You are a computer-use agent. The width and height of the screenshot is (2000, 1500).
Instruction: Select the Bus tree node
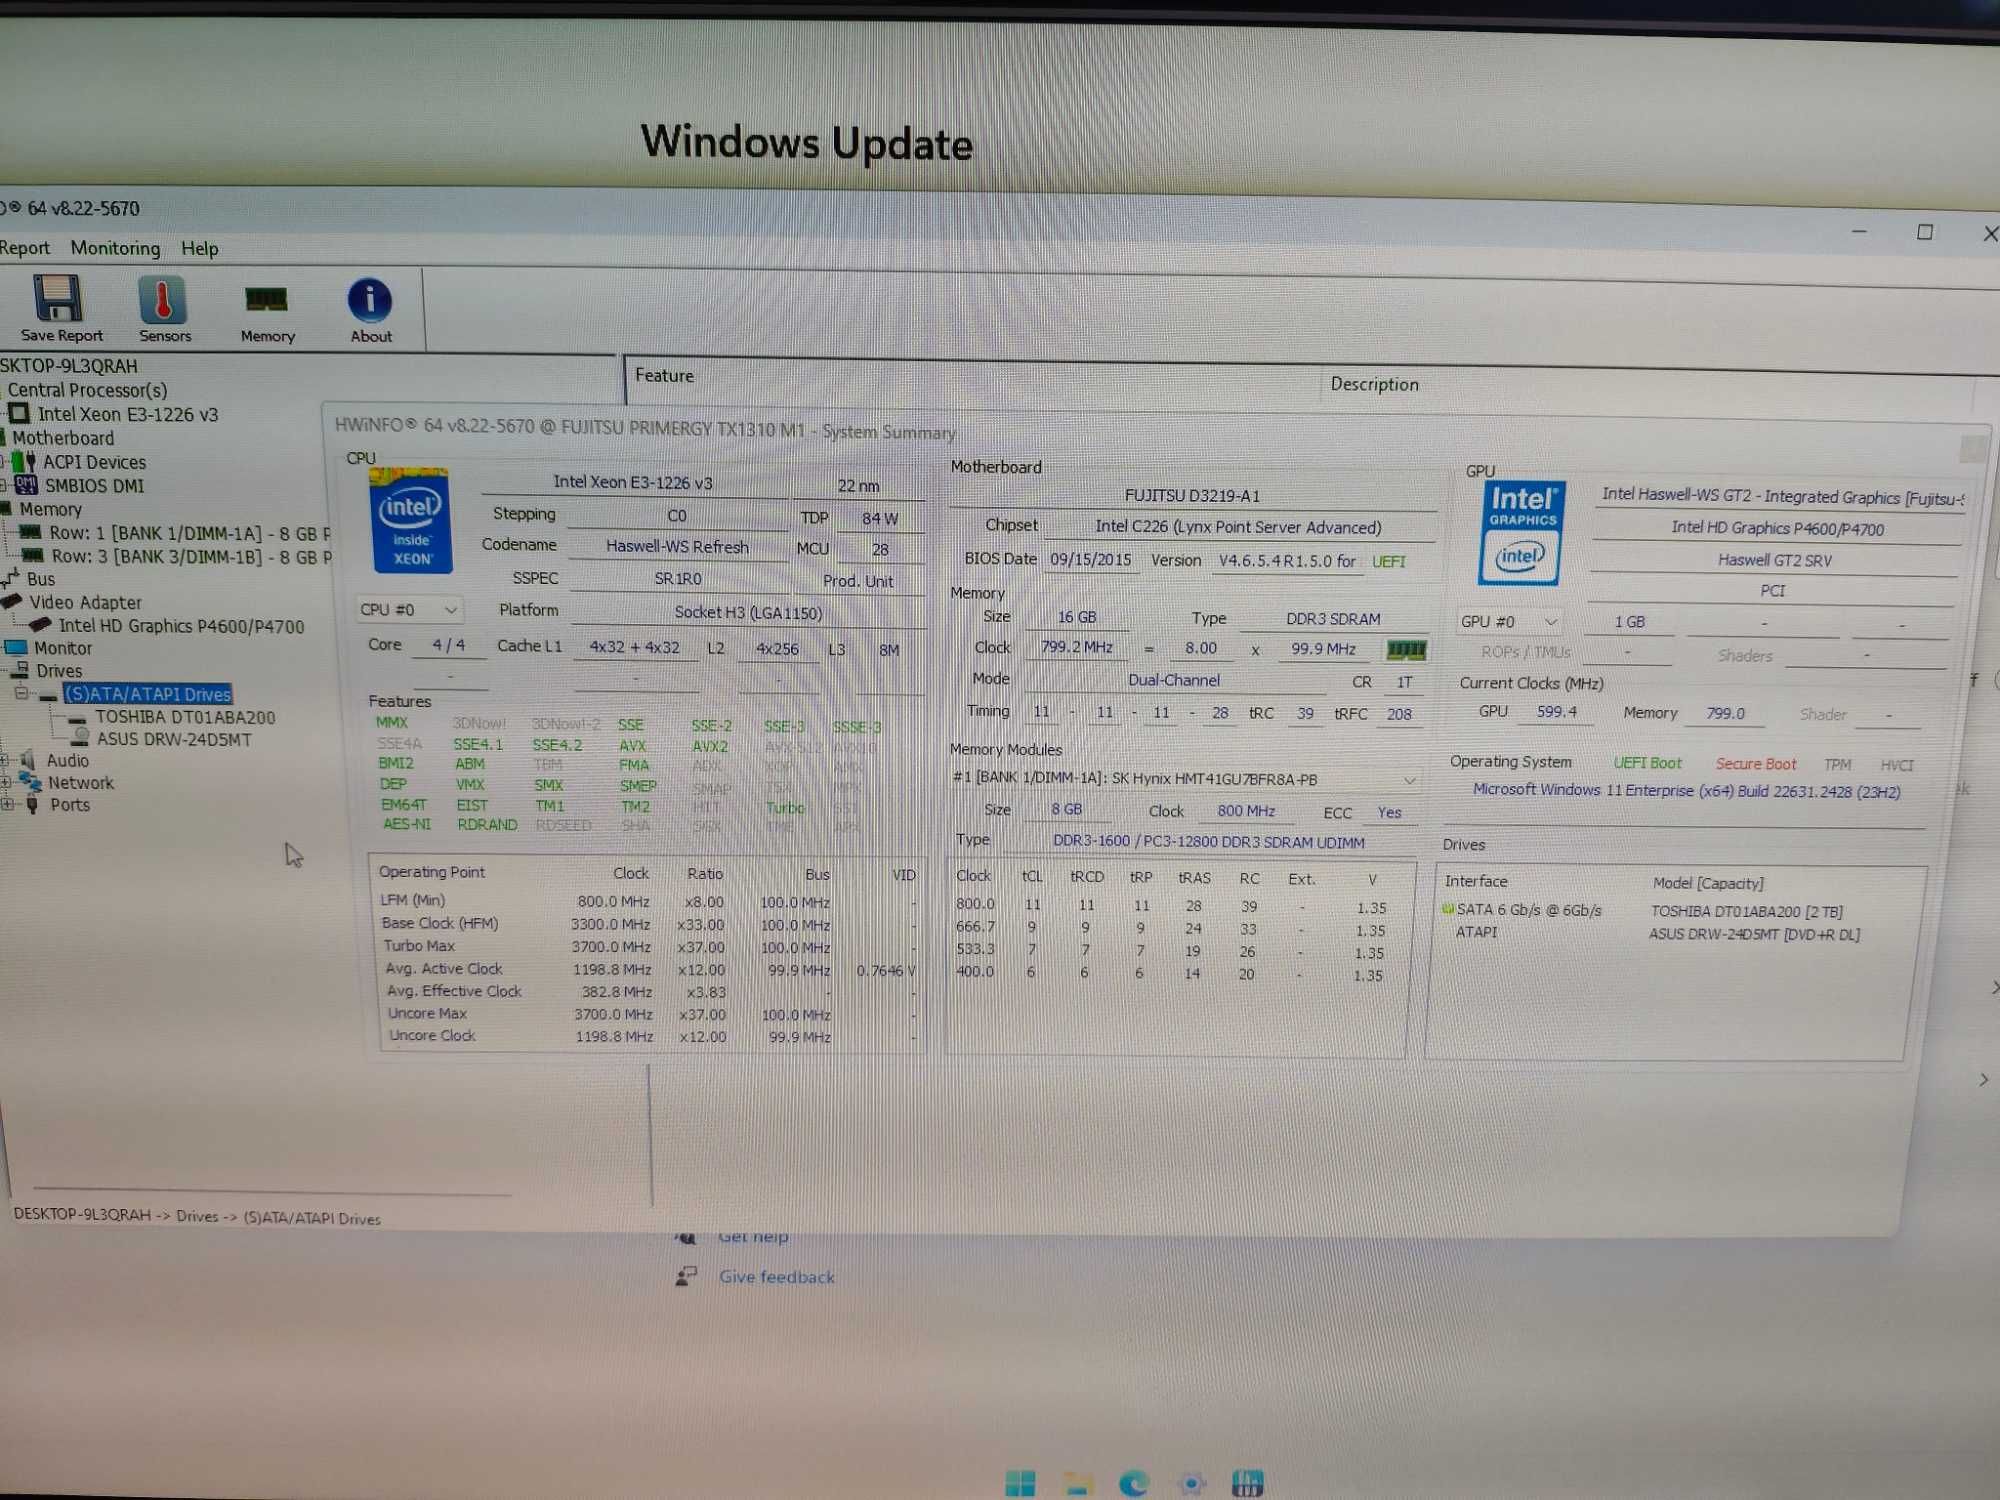tap(40, 579)
